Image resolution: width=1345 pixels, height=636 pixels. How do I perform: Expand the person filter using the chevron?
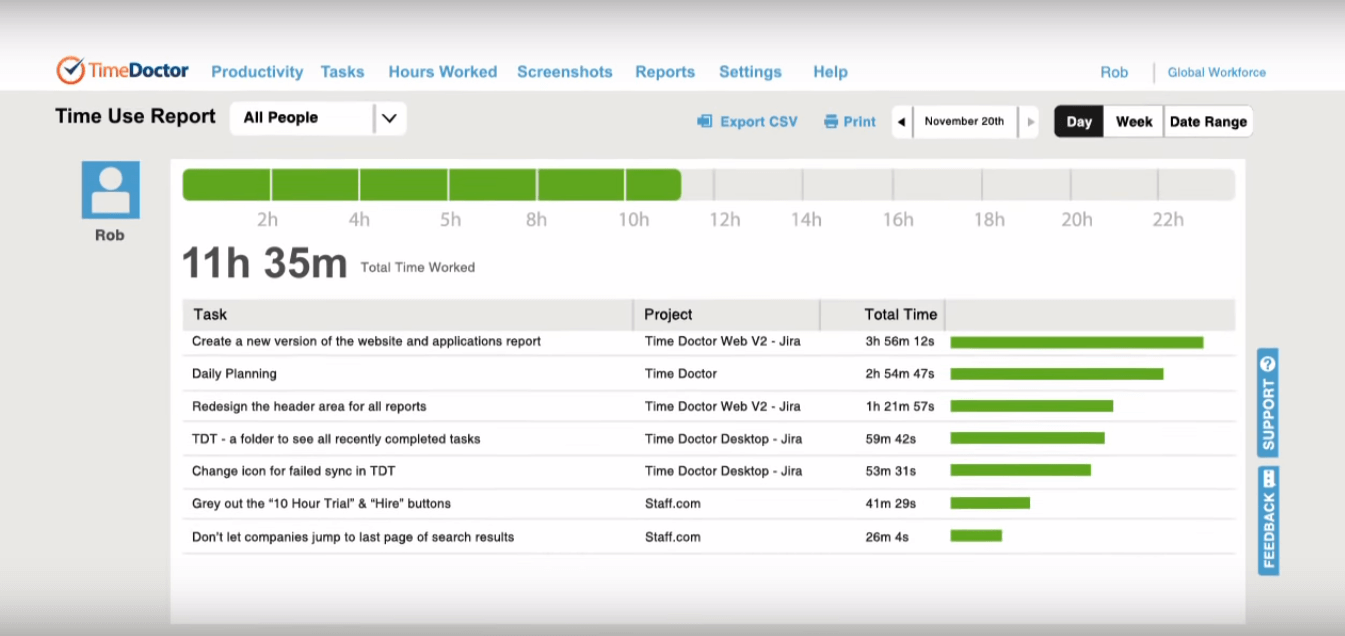(389, 117)
